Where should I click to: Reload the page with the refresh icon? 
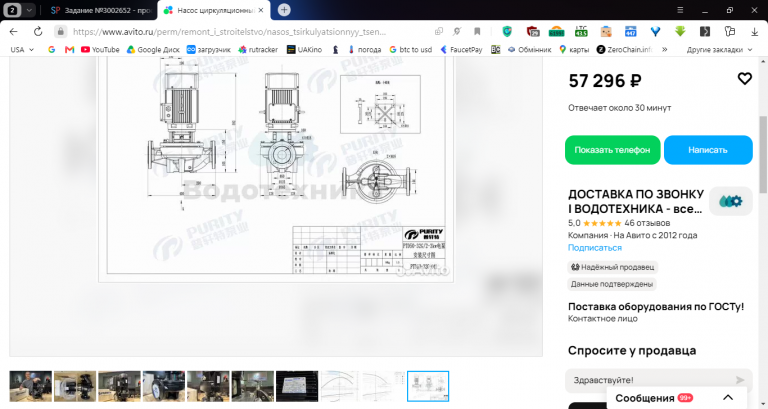(38, 32)
